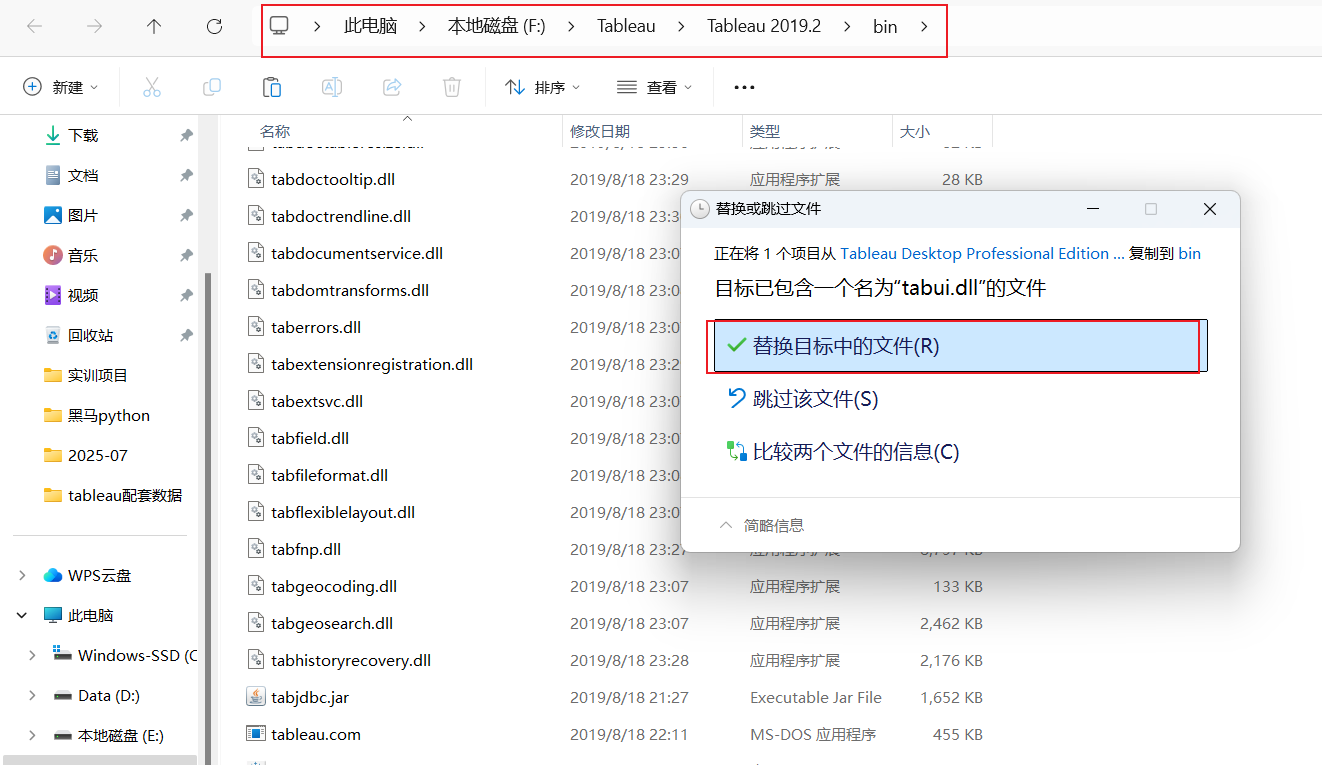
Task: Click 此电脑 in the address path
Action: (x=370, y=27)
